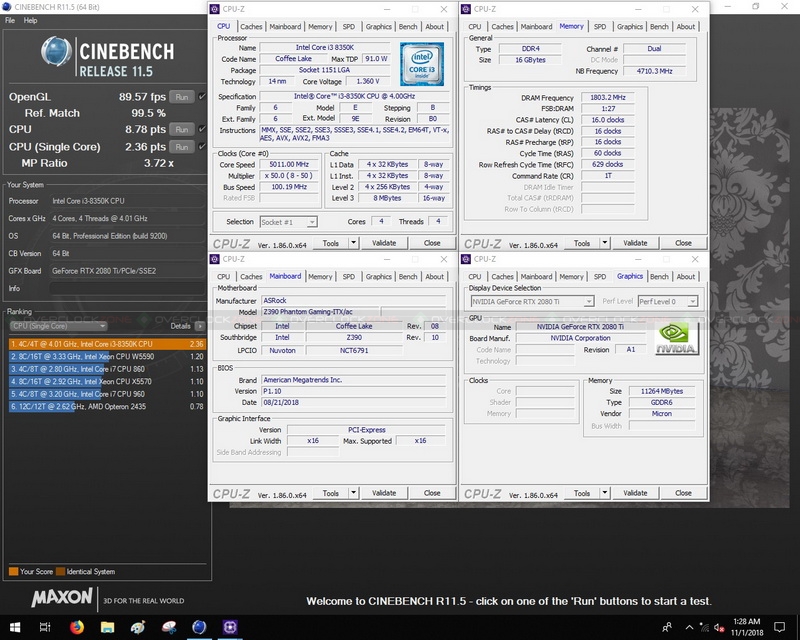This screenshot has height=640, width=800.
Task: Open the Action Center notification icon
Action: point(779,627)
